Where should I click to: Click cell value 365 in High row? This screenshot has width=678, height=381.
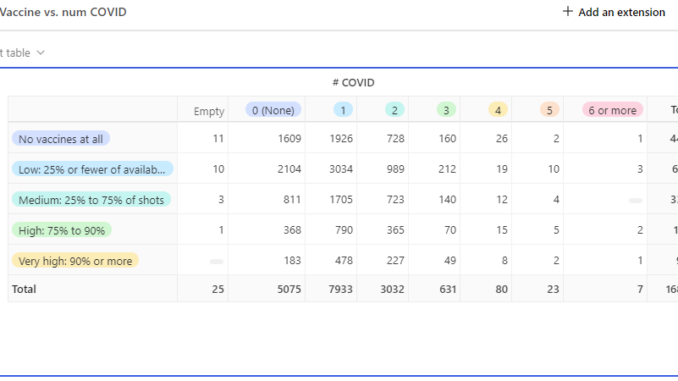pos(396,230)
